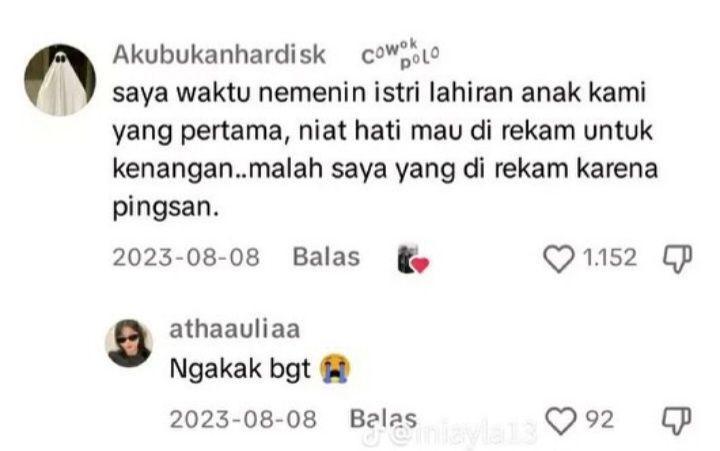Like the comment by Akubukanhardisk
720x451 pixels.
point(558,259)
